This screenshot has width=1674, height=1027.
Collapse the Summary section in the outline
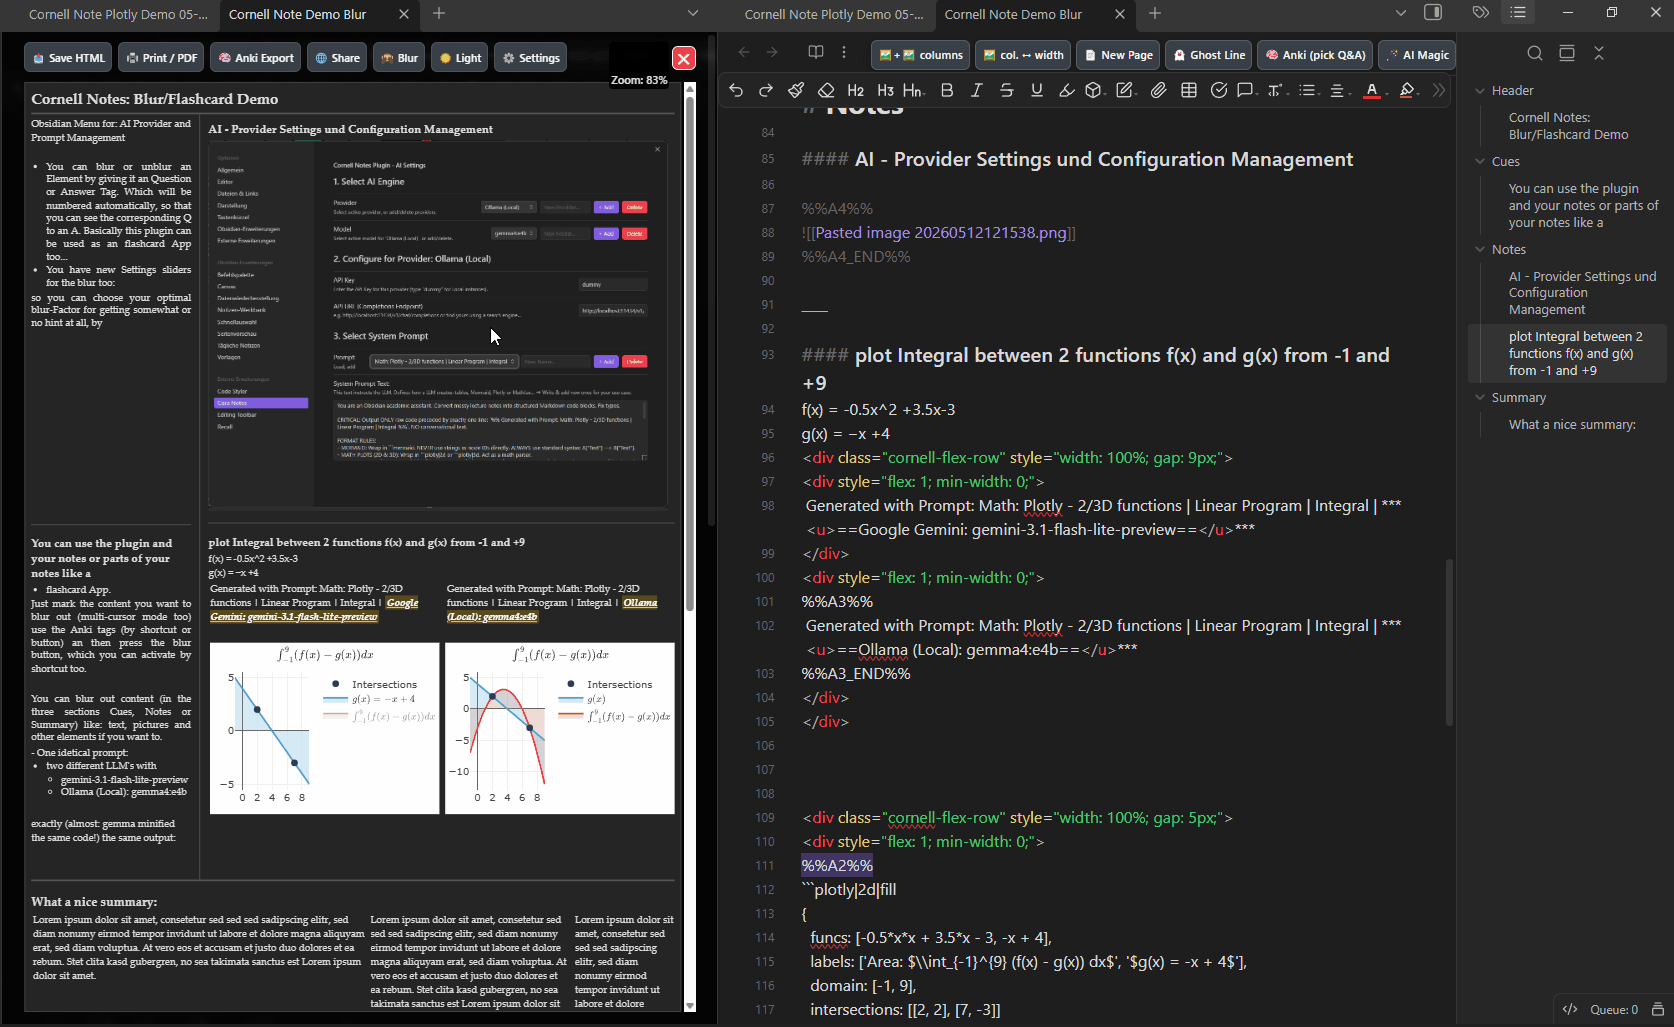(1480, 398)
